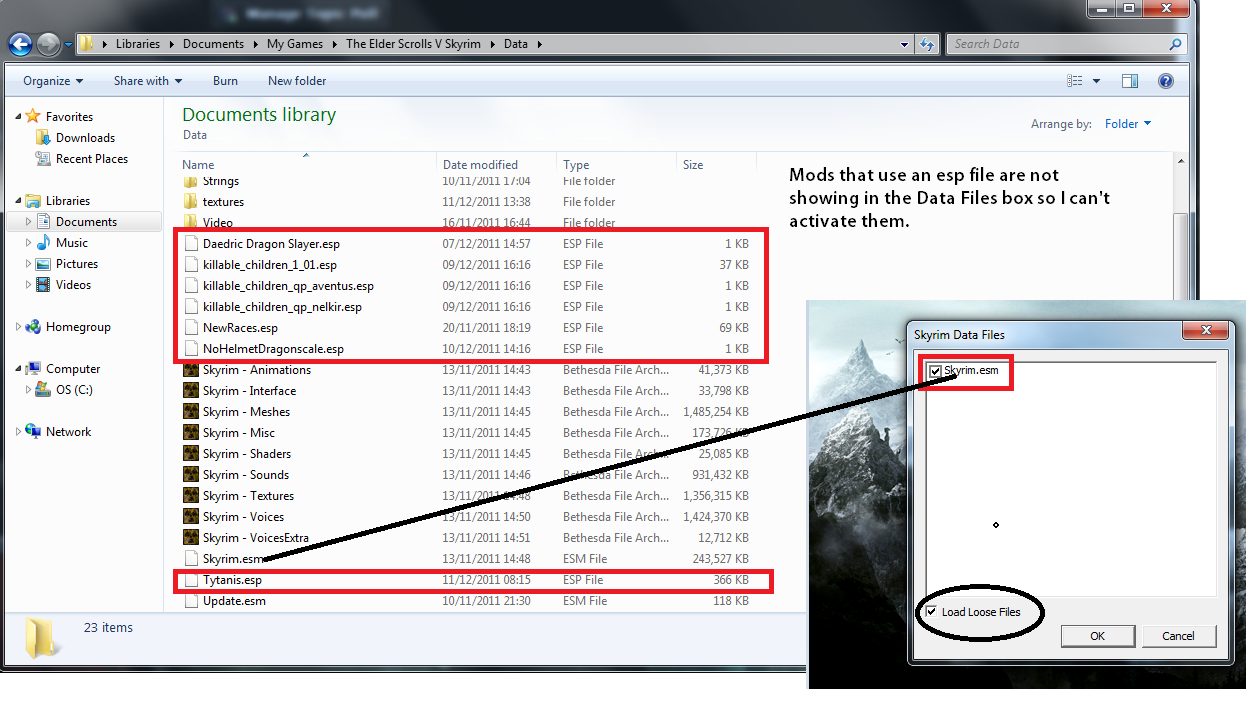Click Documents in the address breadcrumb
The image size is (1246, 702).
point(213,44)
